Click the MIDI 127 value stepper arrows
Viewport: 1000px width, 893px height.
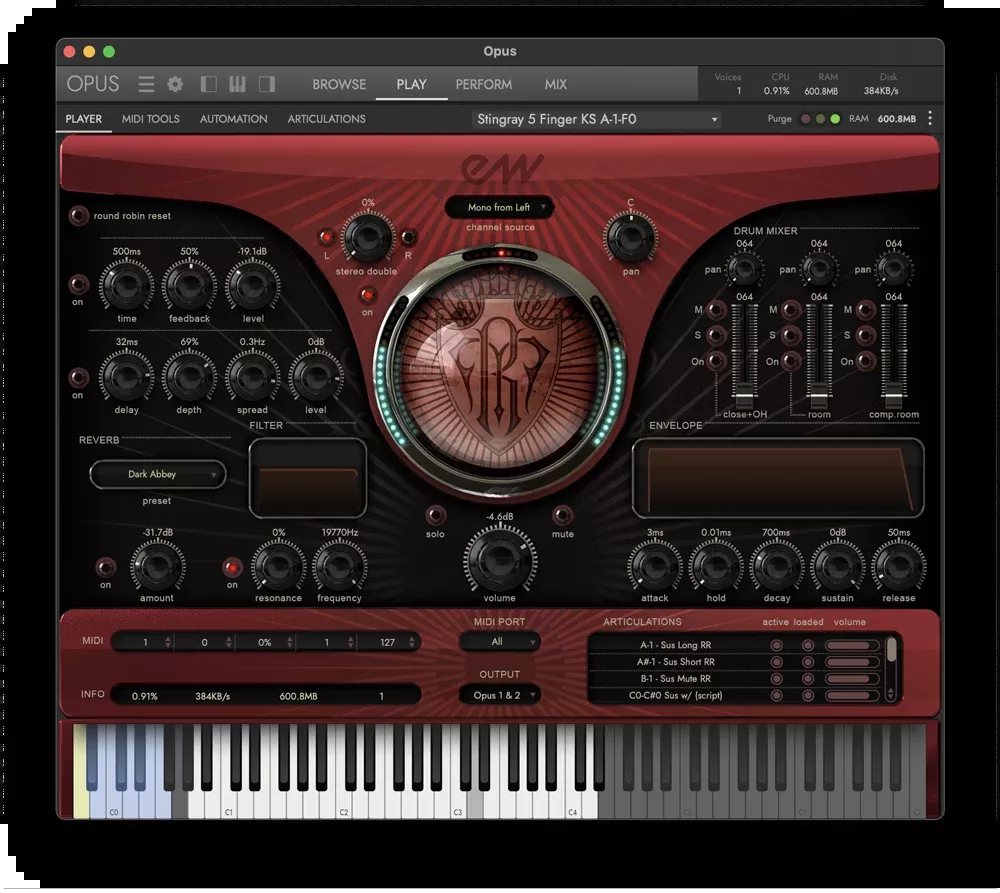tap(411, 642)
